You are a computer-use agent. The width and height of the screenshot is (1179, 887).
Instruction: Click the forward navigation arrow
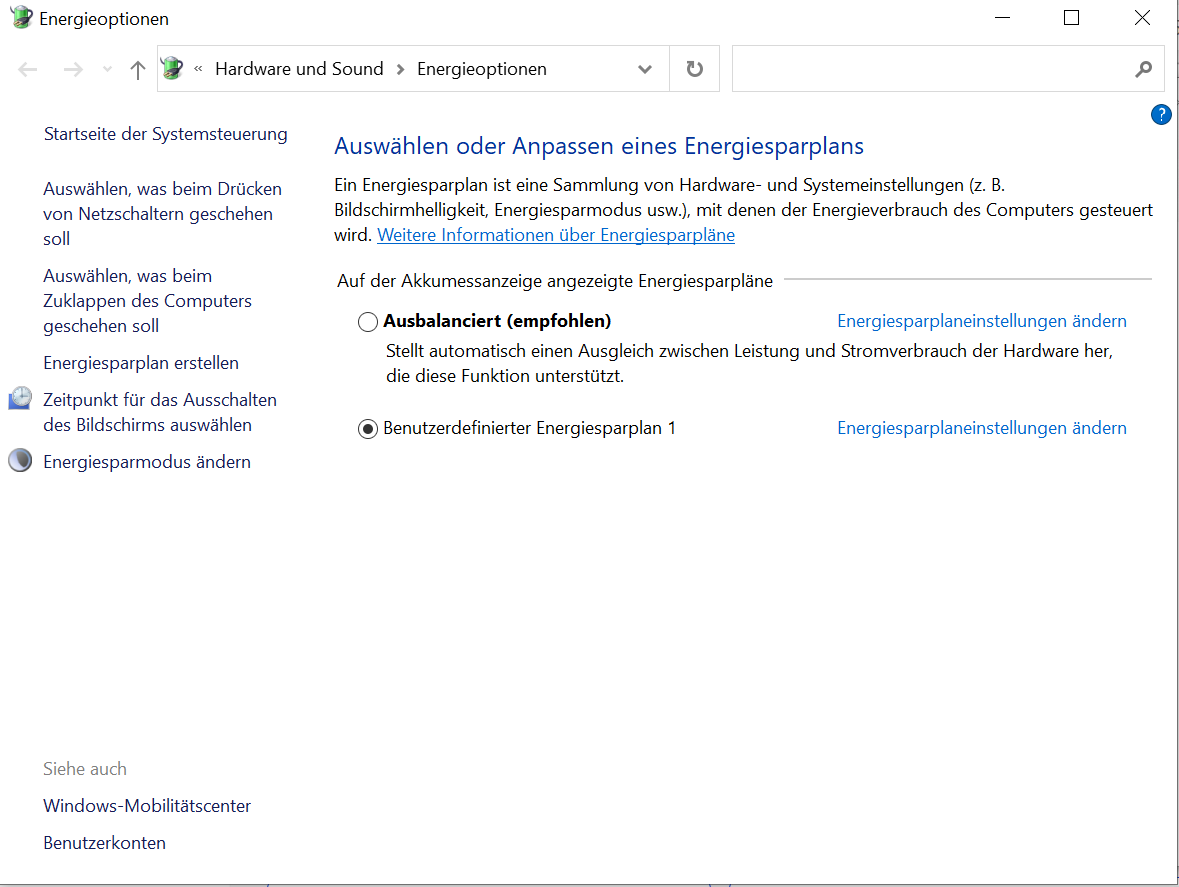(x=73, y=70)
